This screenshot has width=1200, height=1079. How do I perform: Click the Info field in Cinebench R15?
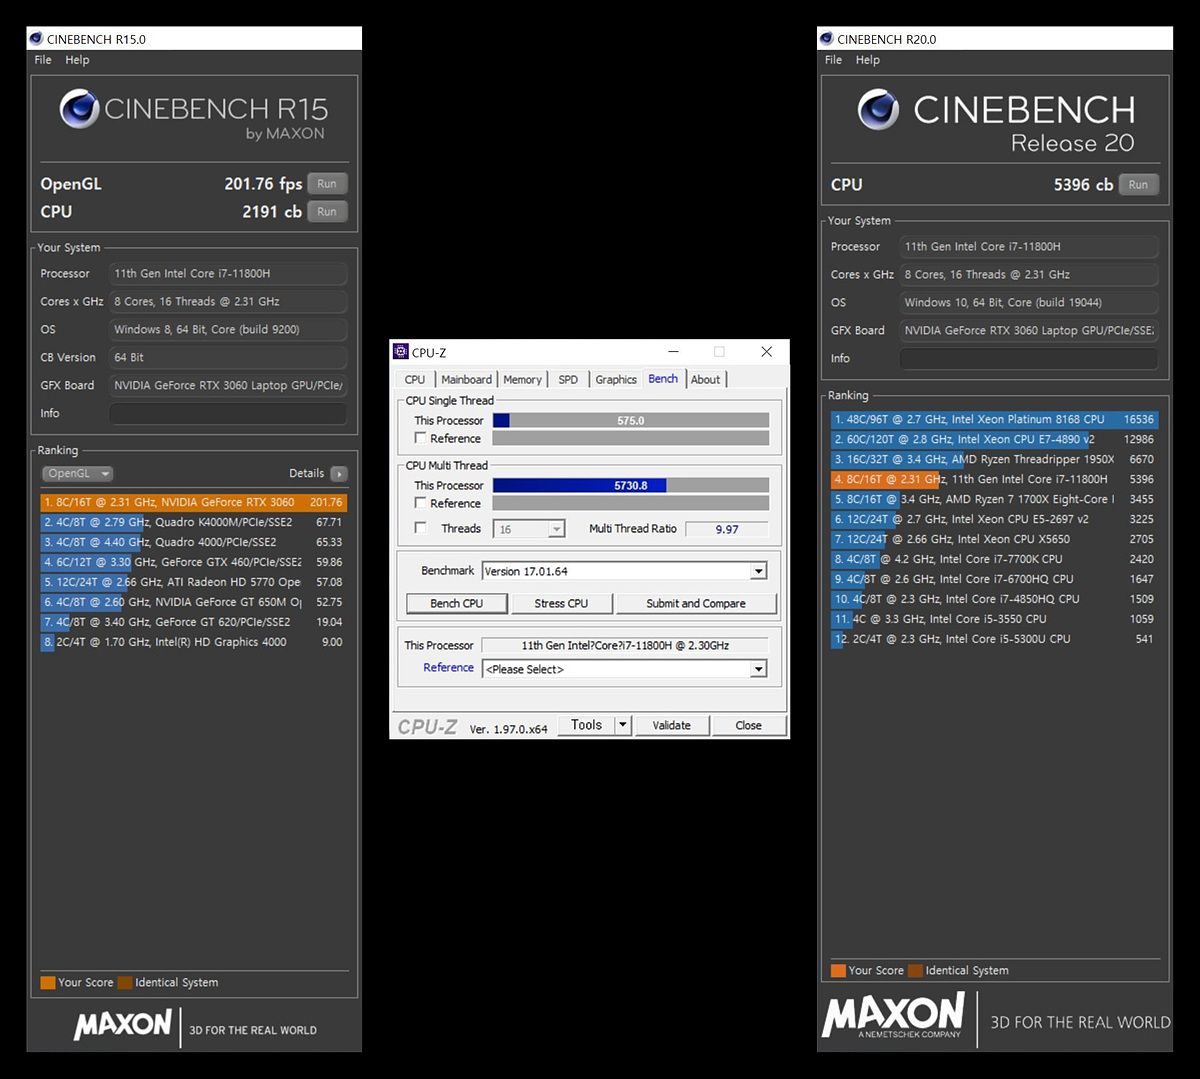point(228,413)
